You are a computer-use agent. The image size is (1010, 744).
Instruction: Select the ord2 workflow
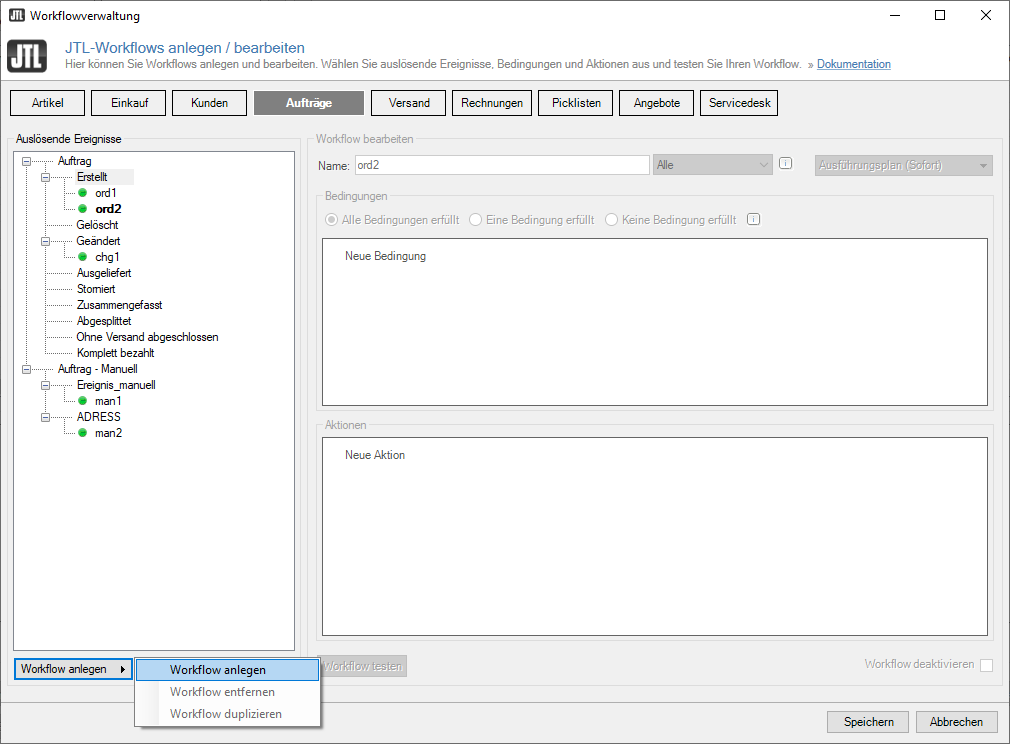coord(108,209)
